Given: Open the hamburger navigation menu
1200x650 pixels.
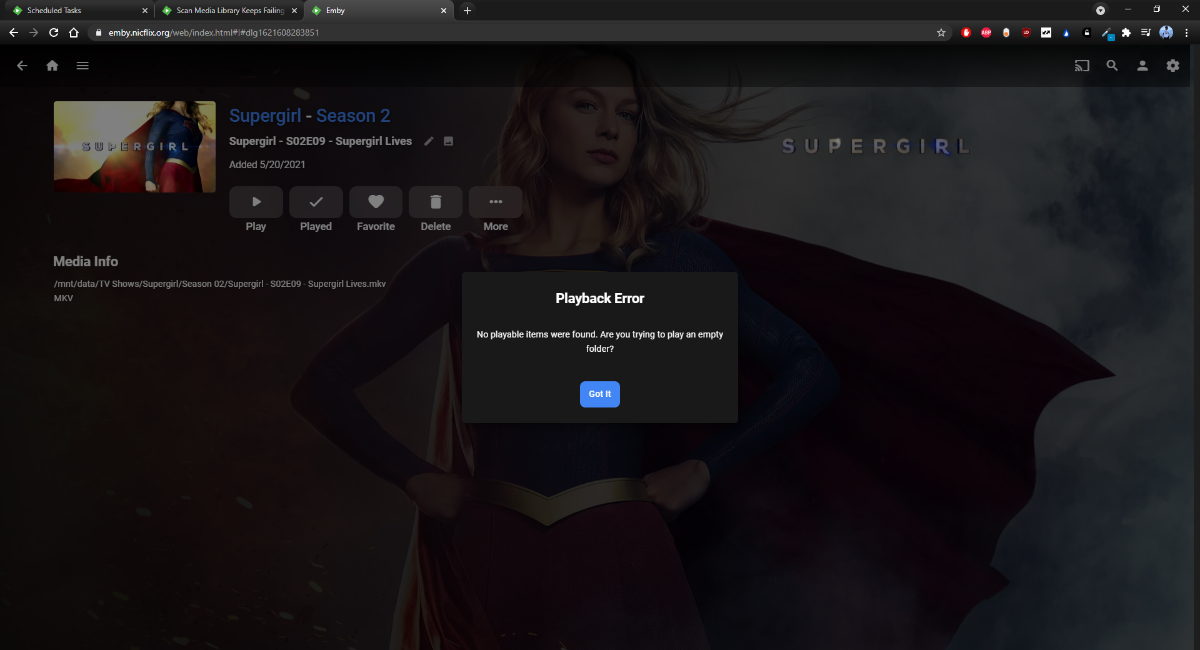Looking at the screenshot, I should point(82,65).
